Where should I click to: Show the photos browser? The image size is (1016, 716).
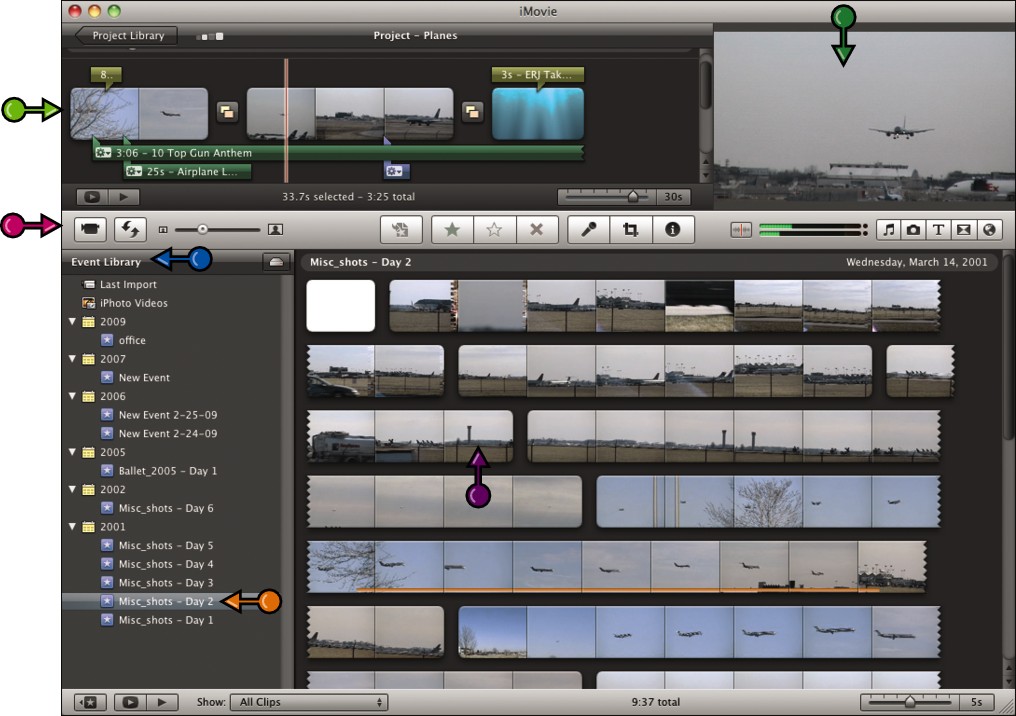point(914,229)
